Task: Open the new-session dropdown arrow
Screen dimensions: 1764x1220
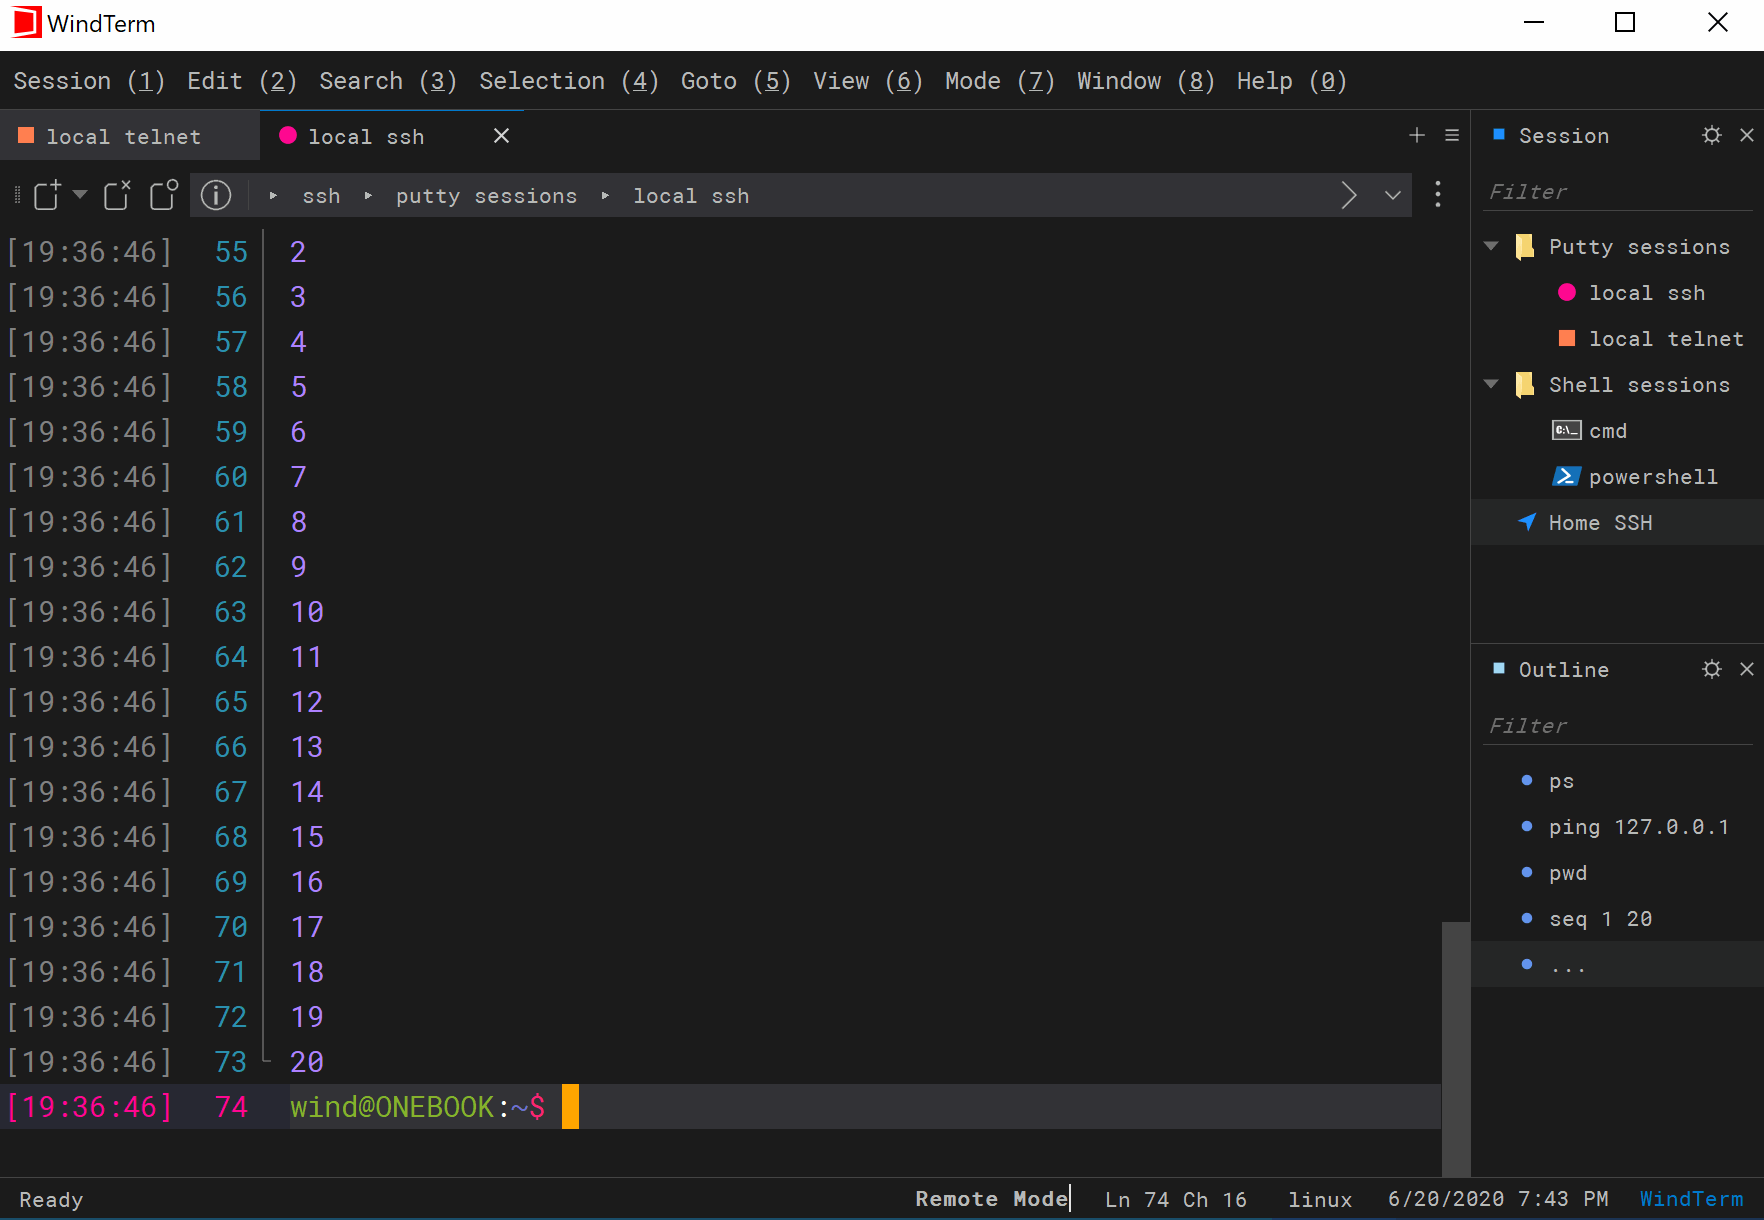Action: (x=80, y=196)
